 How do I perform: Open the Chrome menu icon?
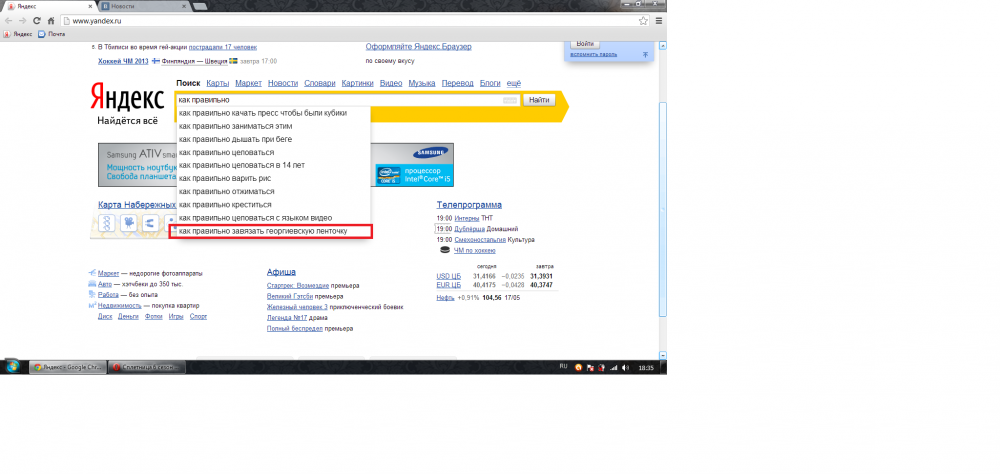(x=659, y=20)
